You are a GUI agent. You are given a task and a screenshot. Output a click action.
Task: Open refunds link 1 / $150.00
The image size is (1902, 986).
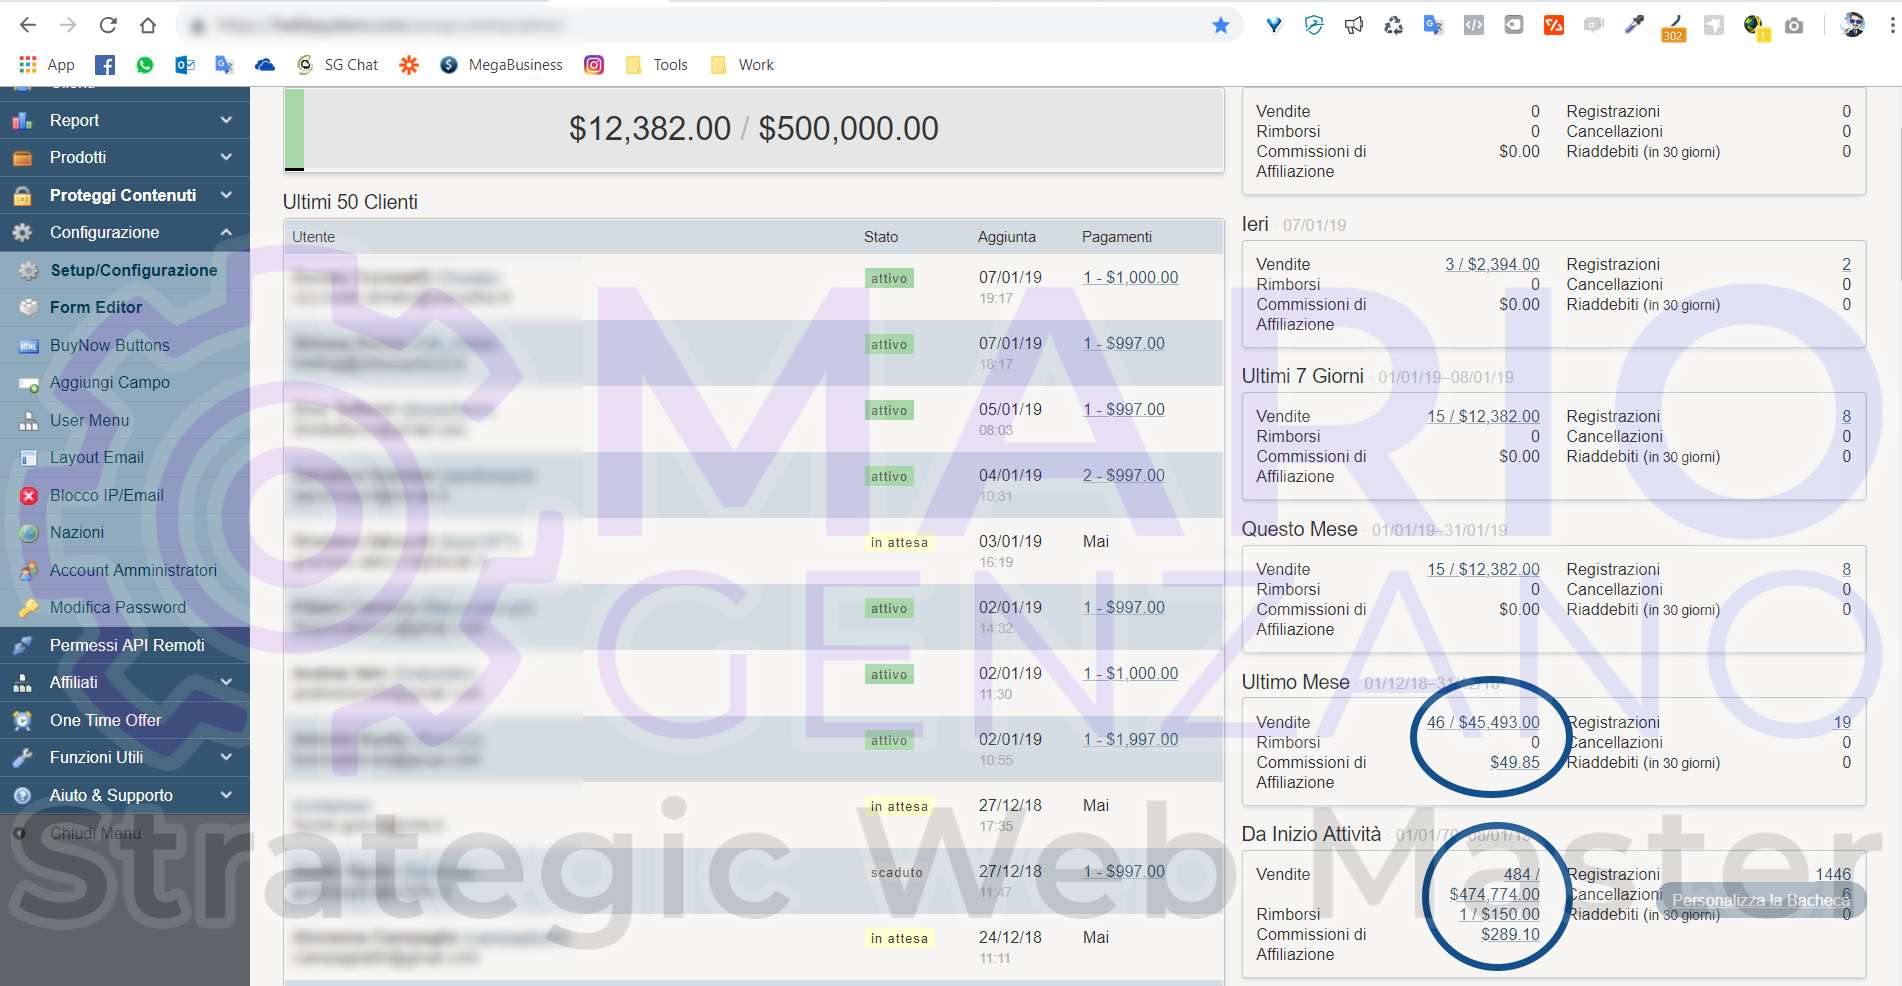click(1499, 914)
